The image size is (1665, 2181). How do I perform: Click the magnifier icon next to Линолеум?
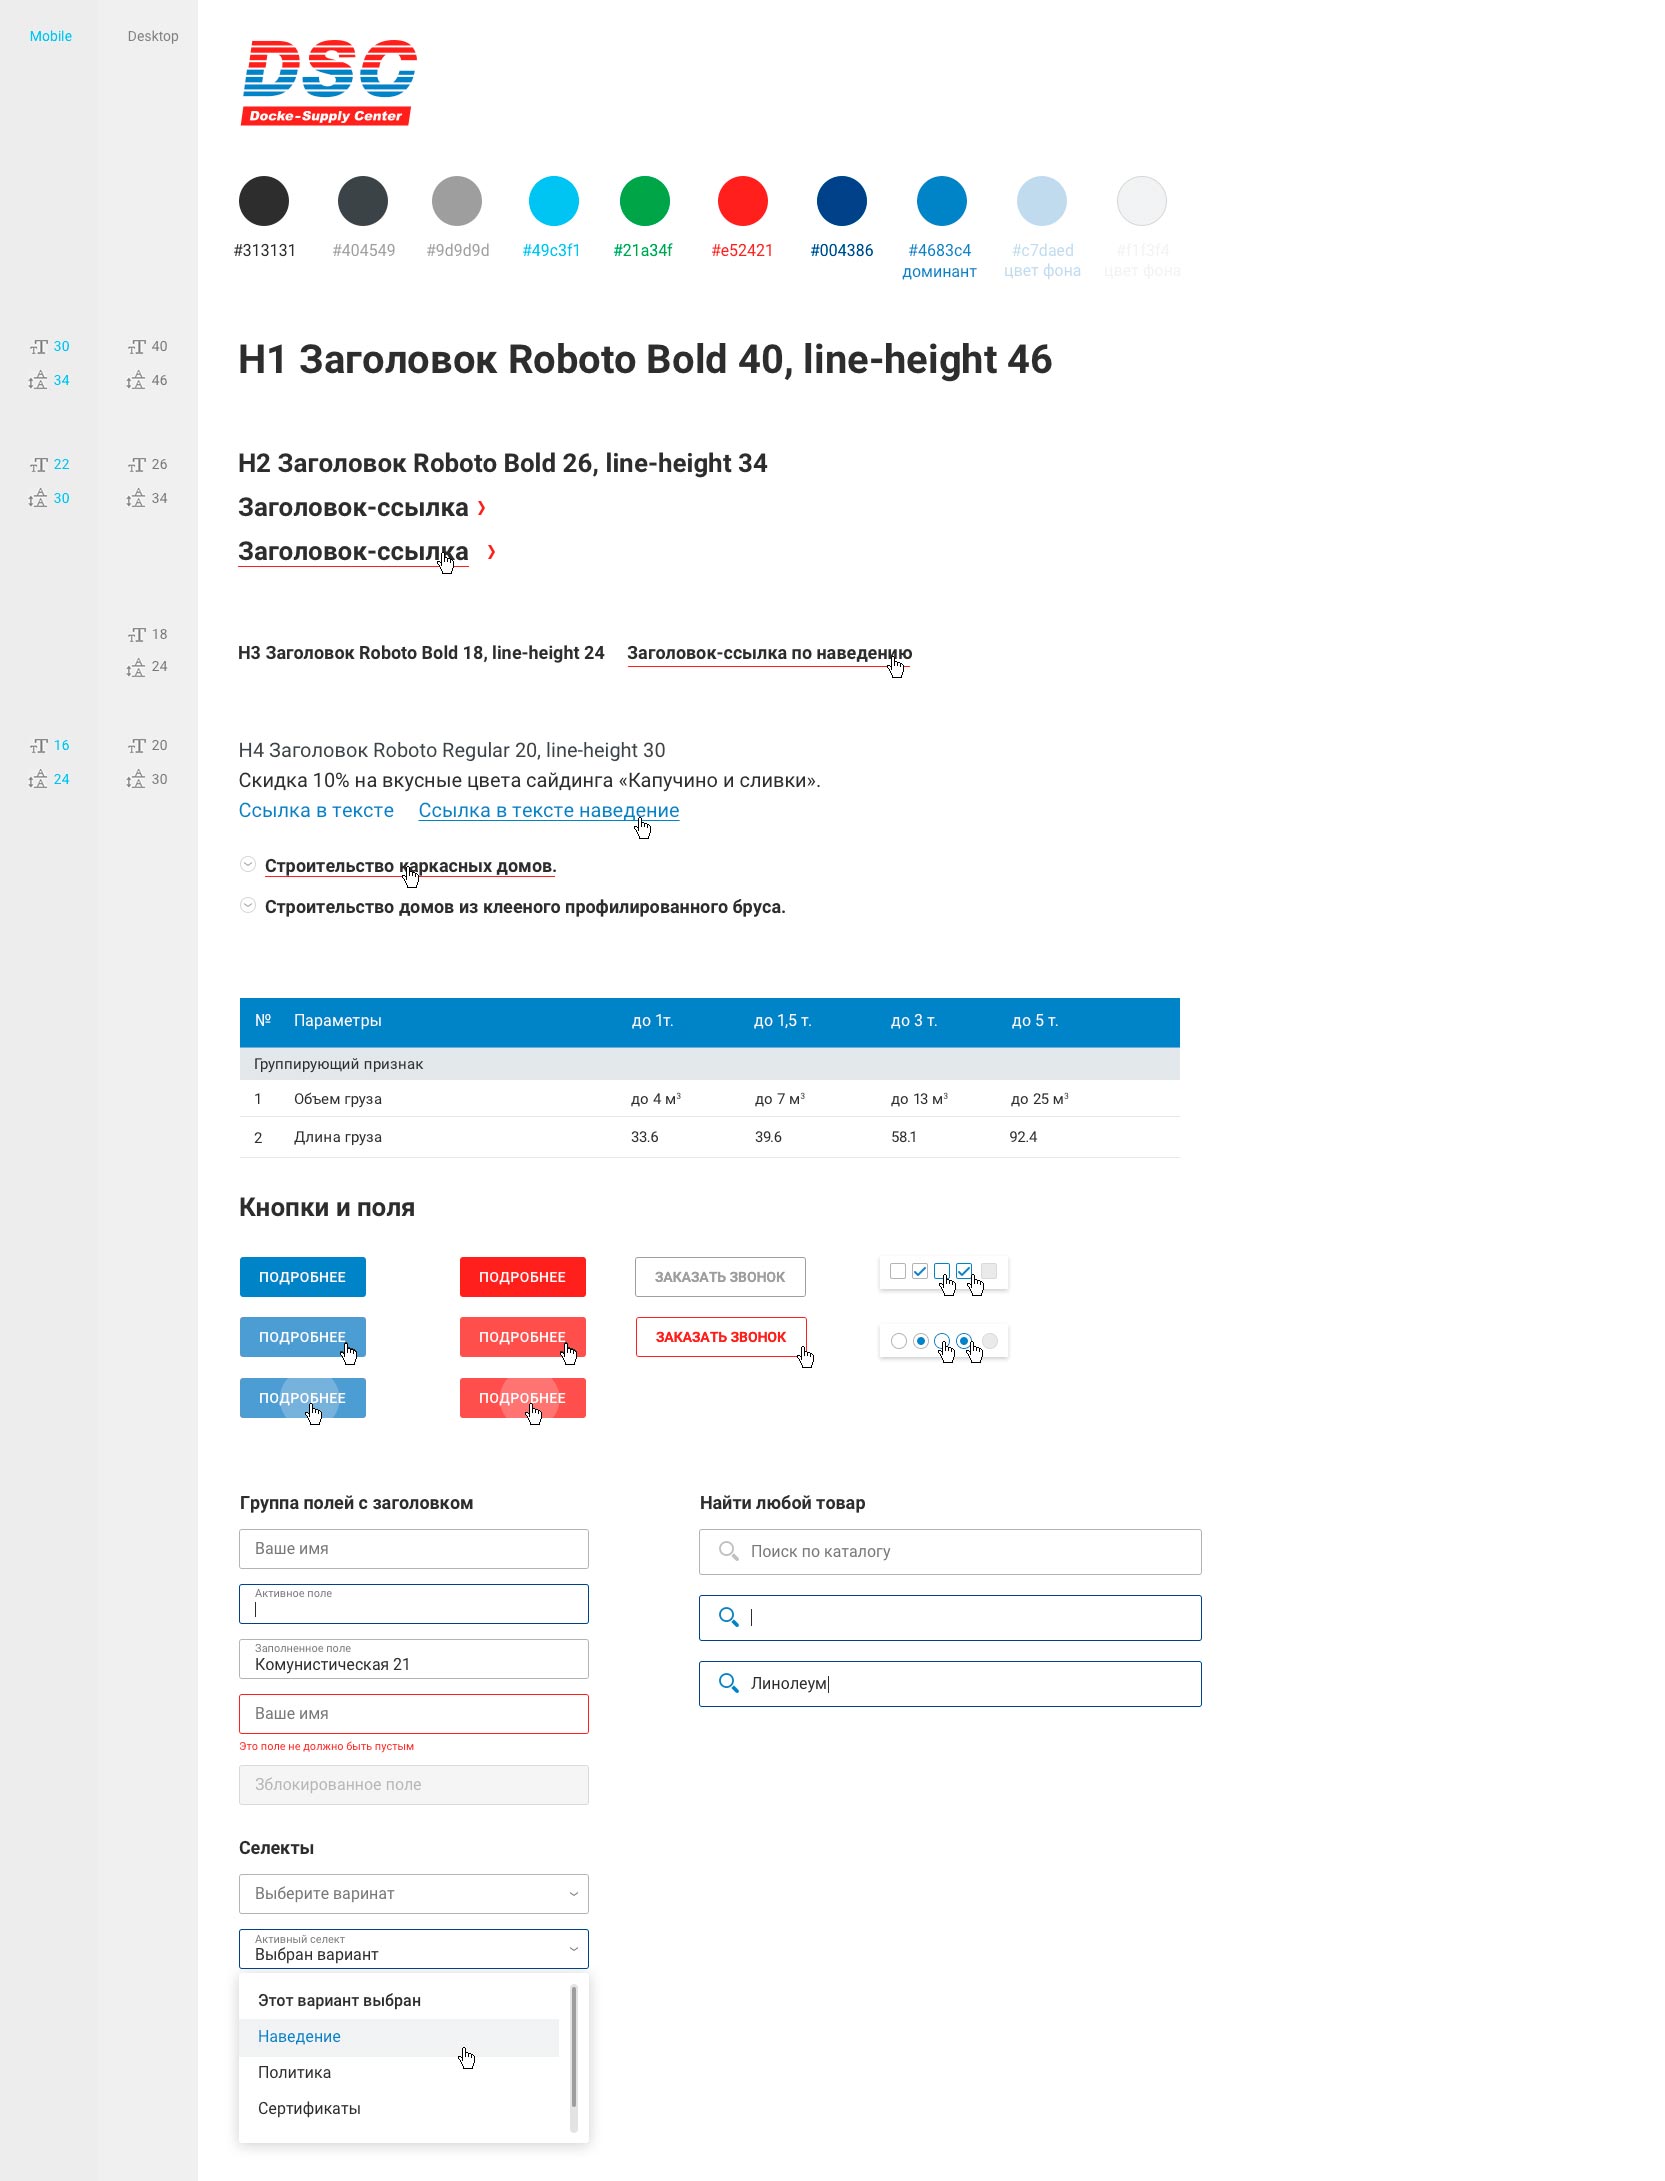tap(729, 1683)
